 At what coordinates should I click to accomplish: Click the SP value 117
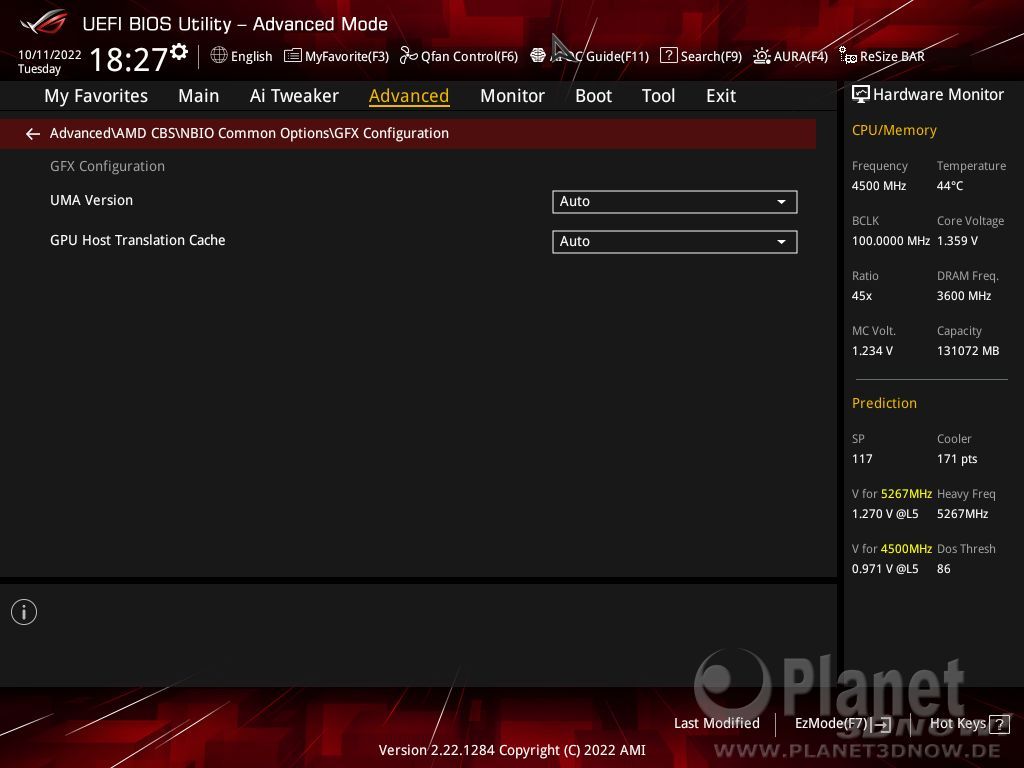click(862, 458)
